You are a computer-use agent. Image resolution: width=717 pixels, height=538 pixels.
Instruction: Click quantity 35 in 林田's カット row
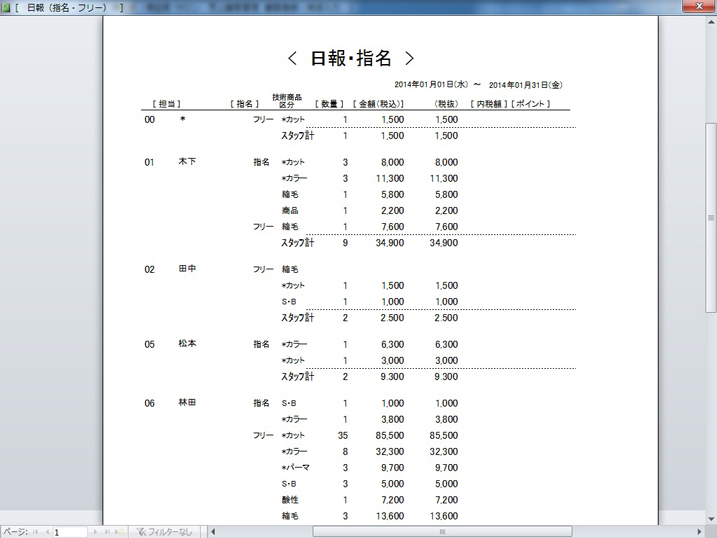point(343,436)
